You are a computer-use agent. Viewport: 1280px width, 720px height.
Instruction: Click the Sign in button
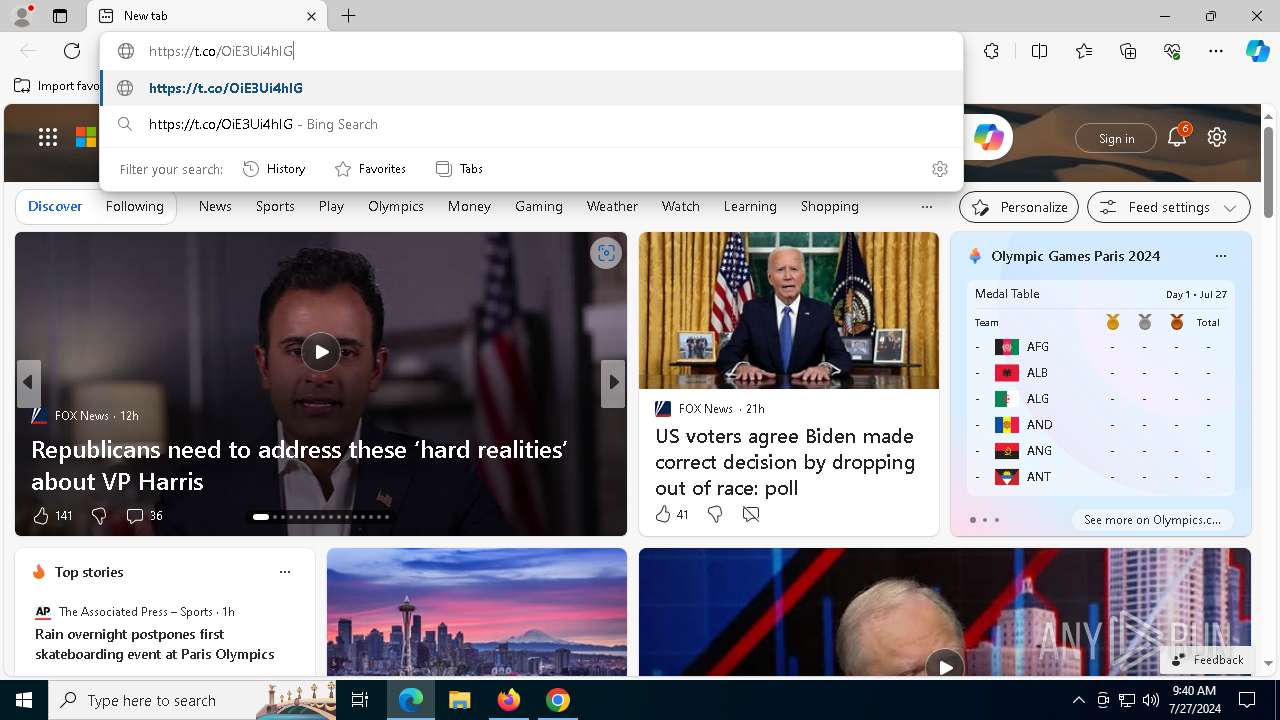[1116, 138]
